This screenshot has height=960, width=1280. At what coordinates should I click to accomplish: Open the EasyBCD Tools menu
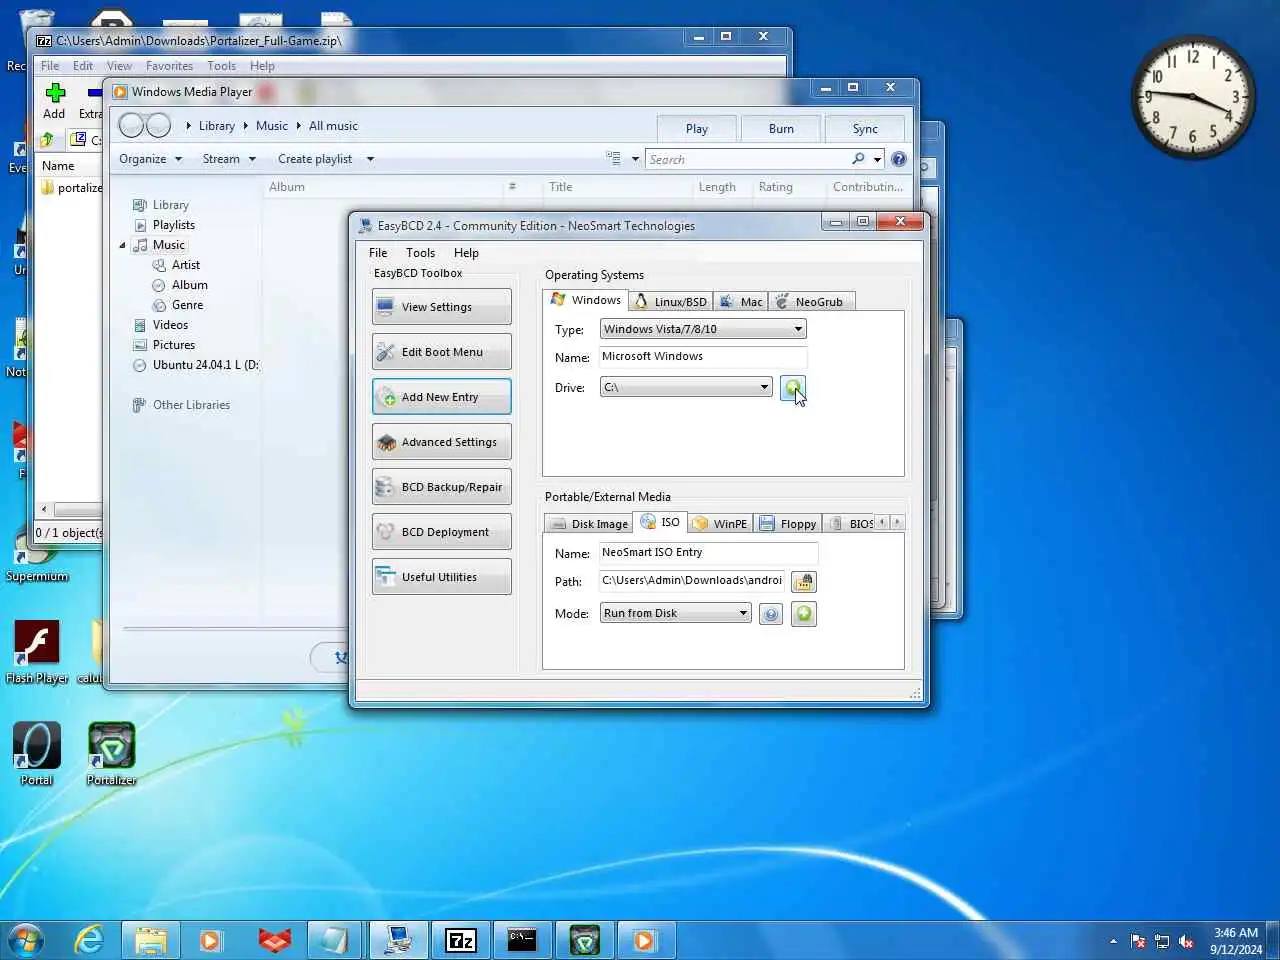pos(420,253)
